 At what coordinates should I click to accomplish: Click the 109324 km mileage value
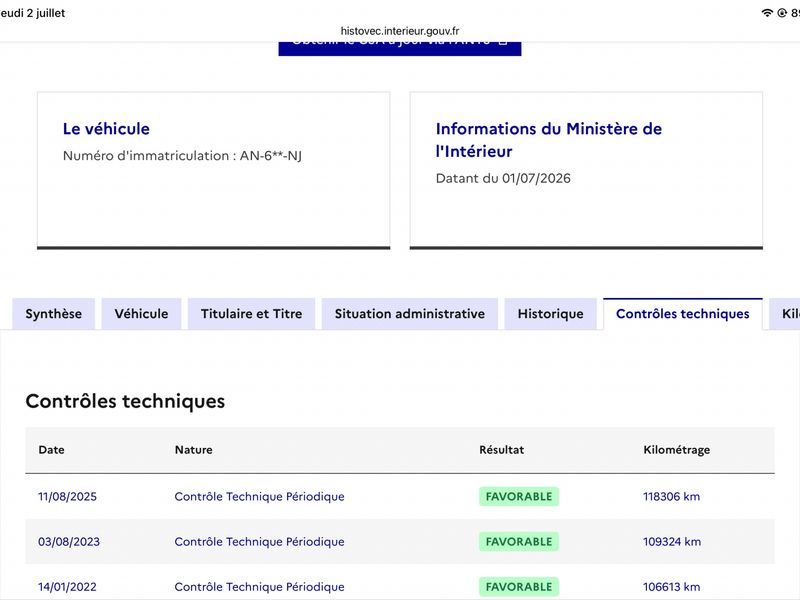point(672,541)
